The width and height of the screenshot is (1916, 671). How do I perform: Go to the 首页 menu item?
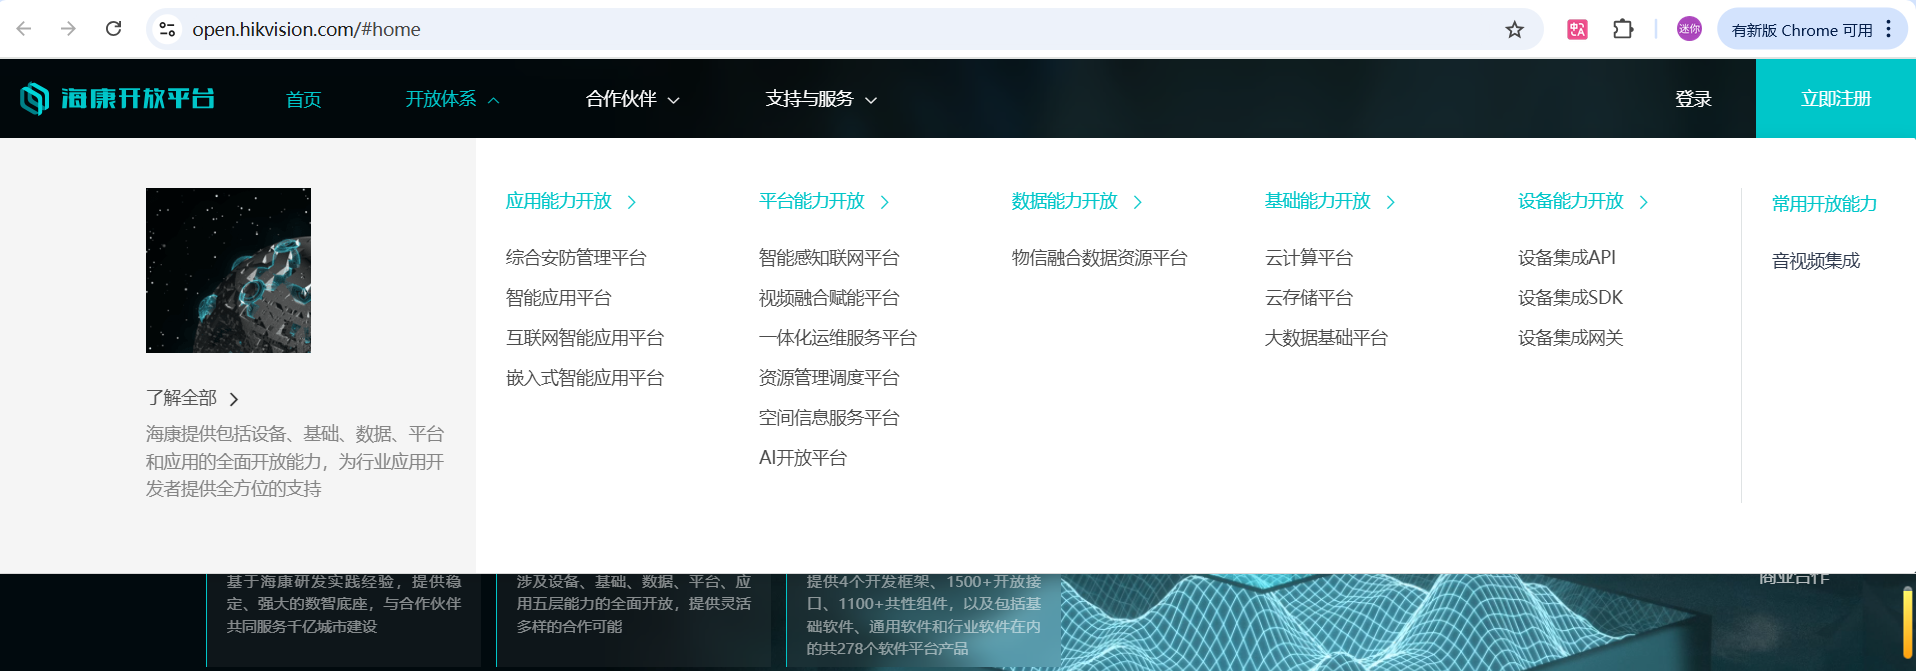[303, 99]
